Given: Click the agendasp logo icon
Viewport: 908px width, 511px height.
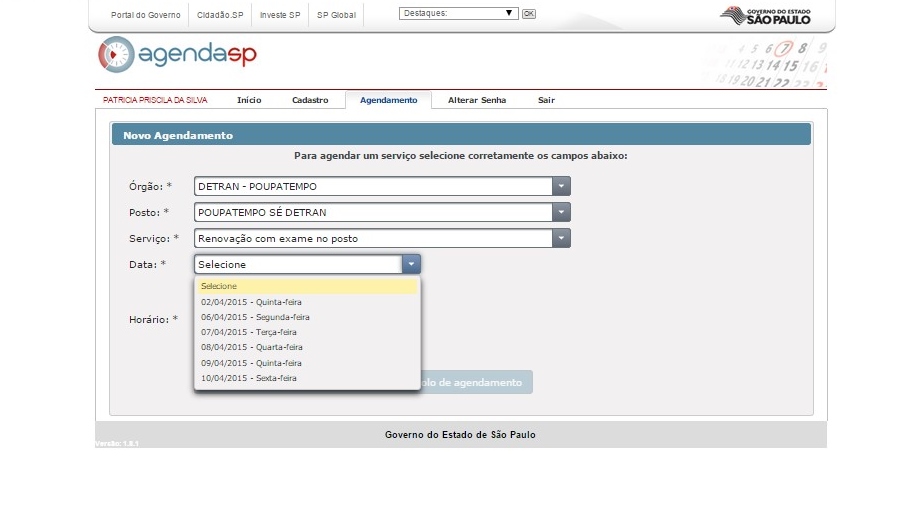Looking at the screenshot, I should (116, 55).
